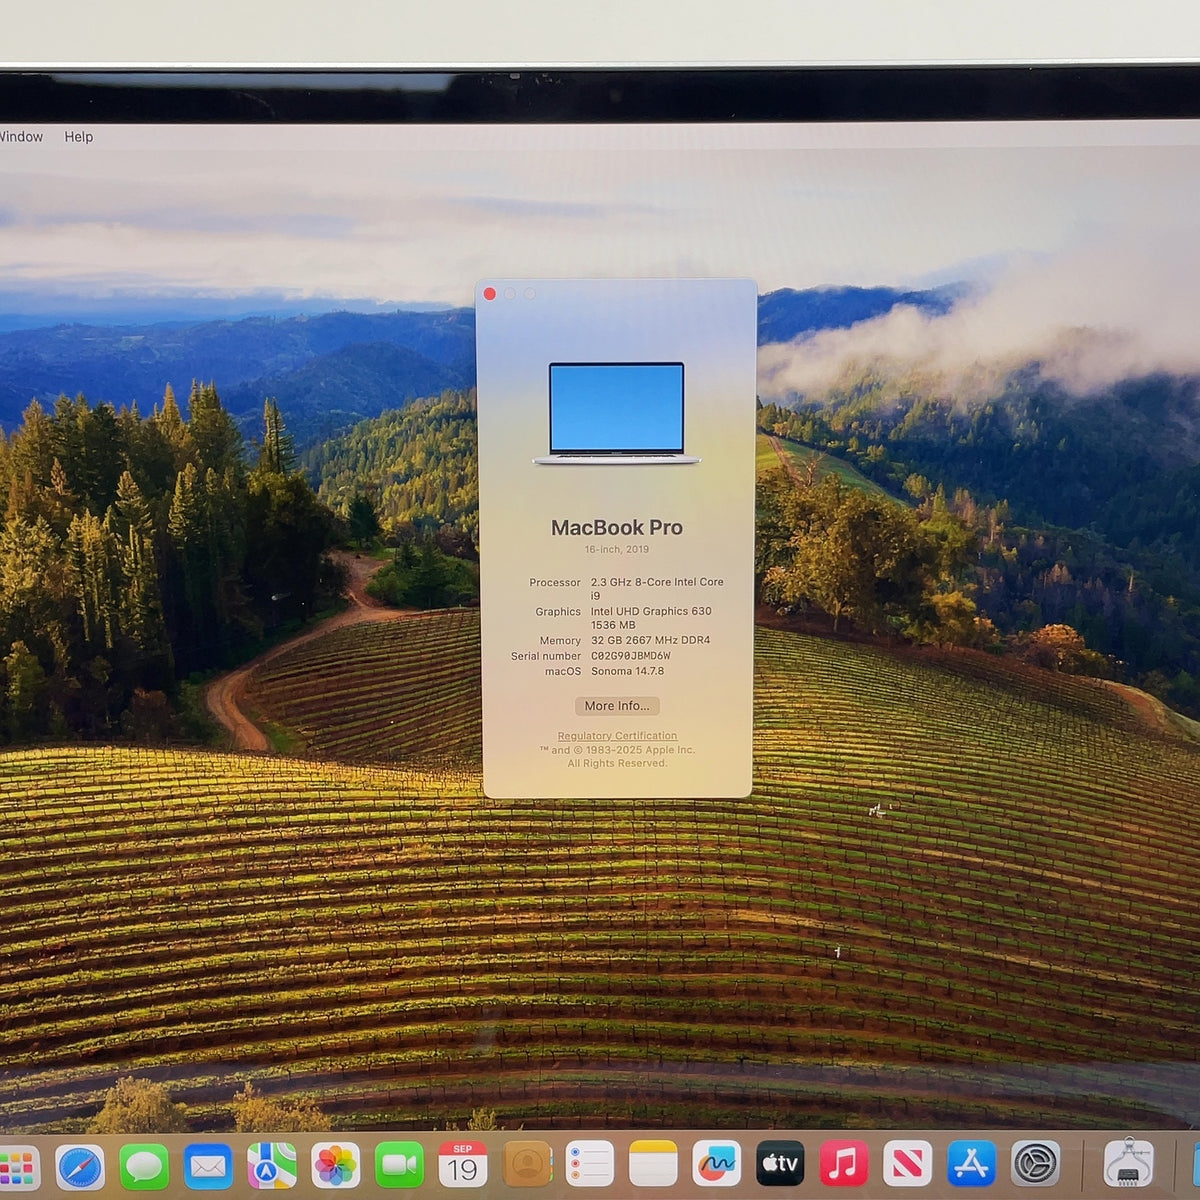Click the MacBook Pro laptop image
The width and height of the screenshot is (1200, 1200).
617,414
